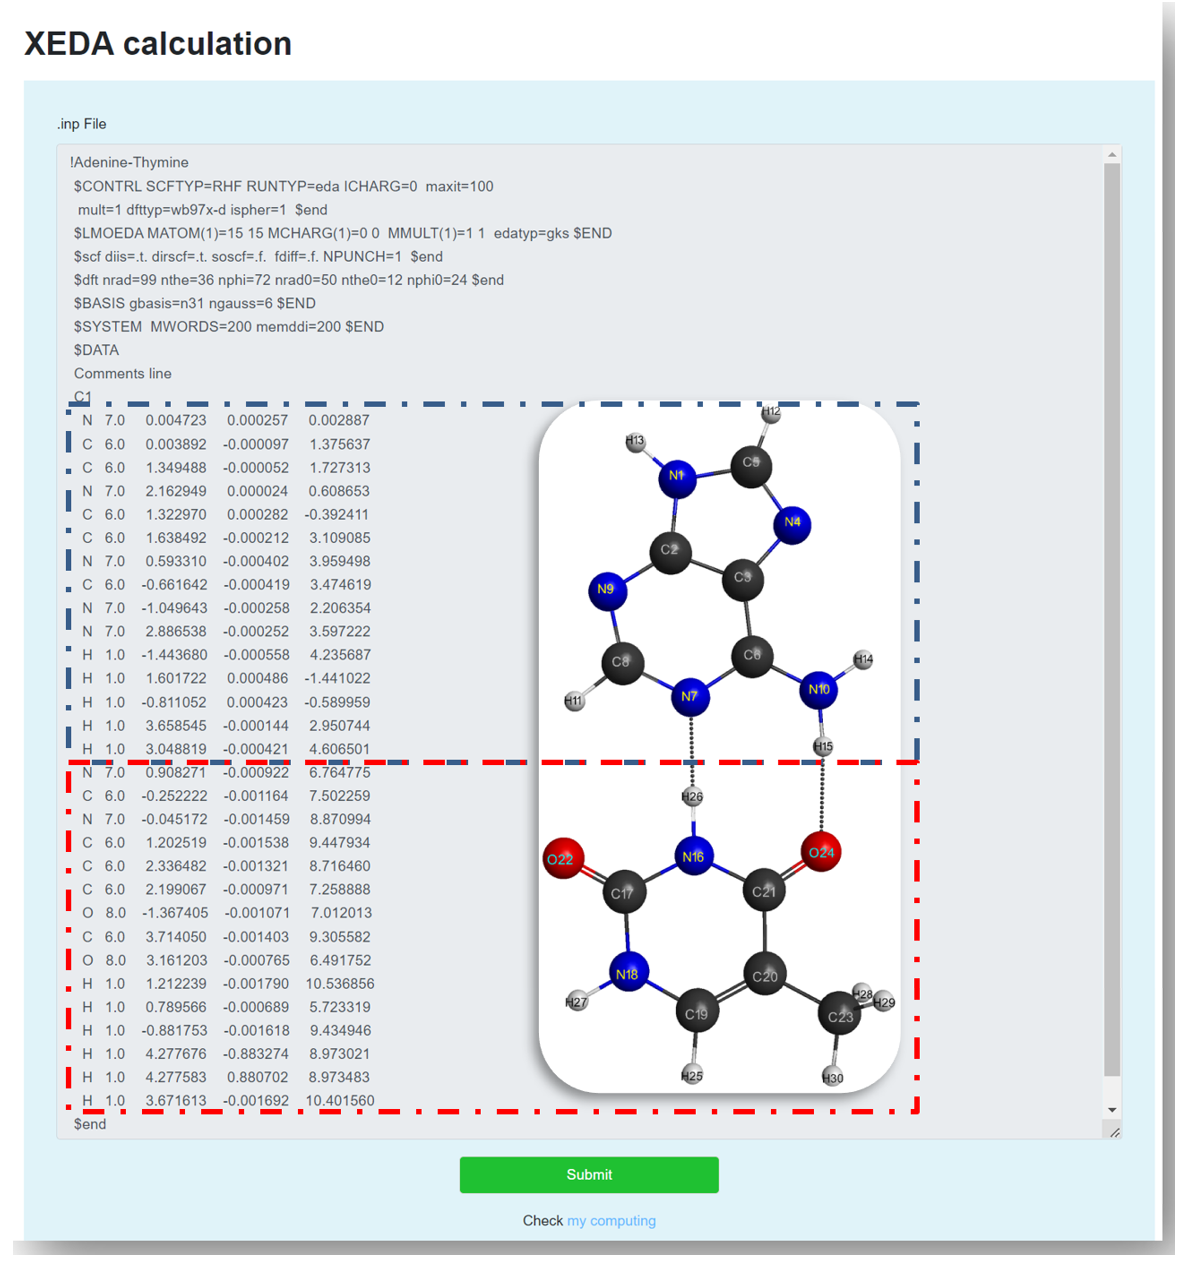Select the red O22 oxygen atom
The height and width of the screenshot is (1263, 1182).
point(563,859)
